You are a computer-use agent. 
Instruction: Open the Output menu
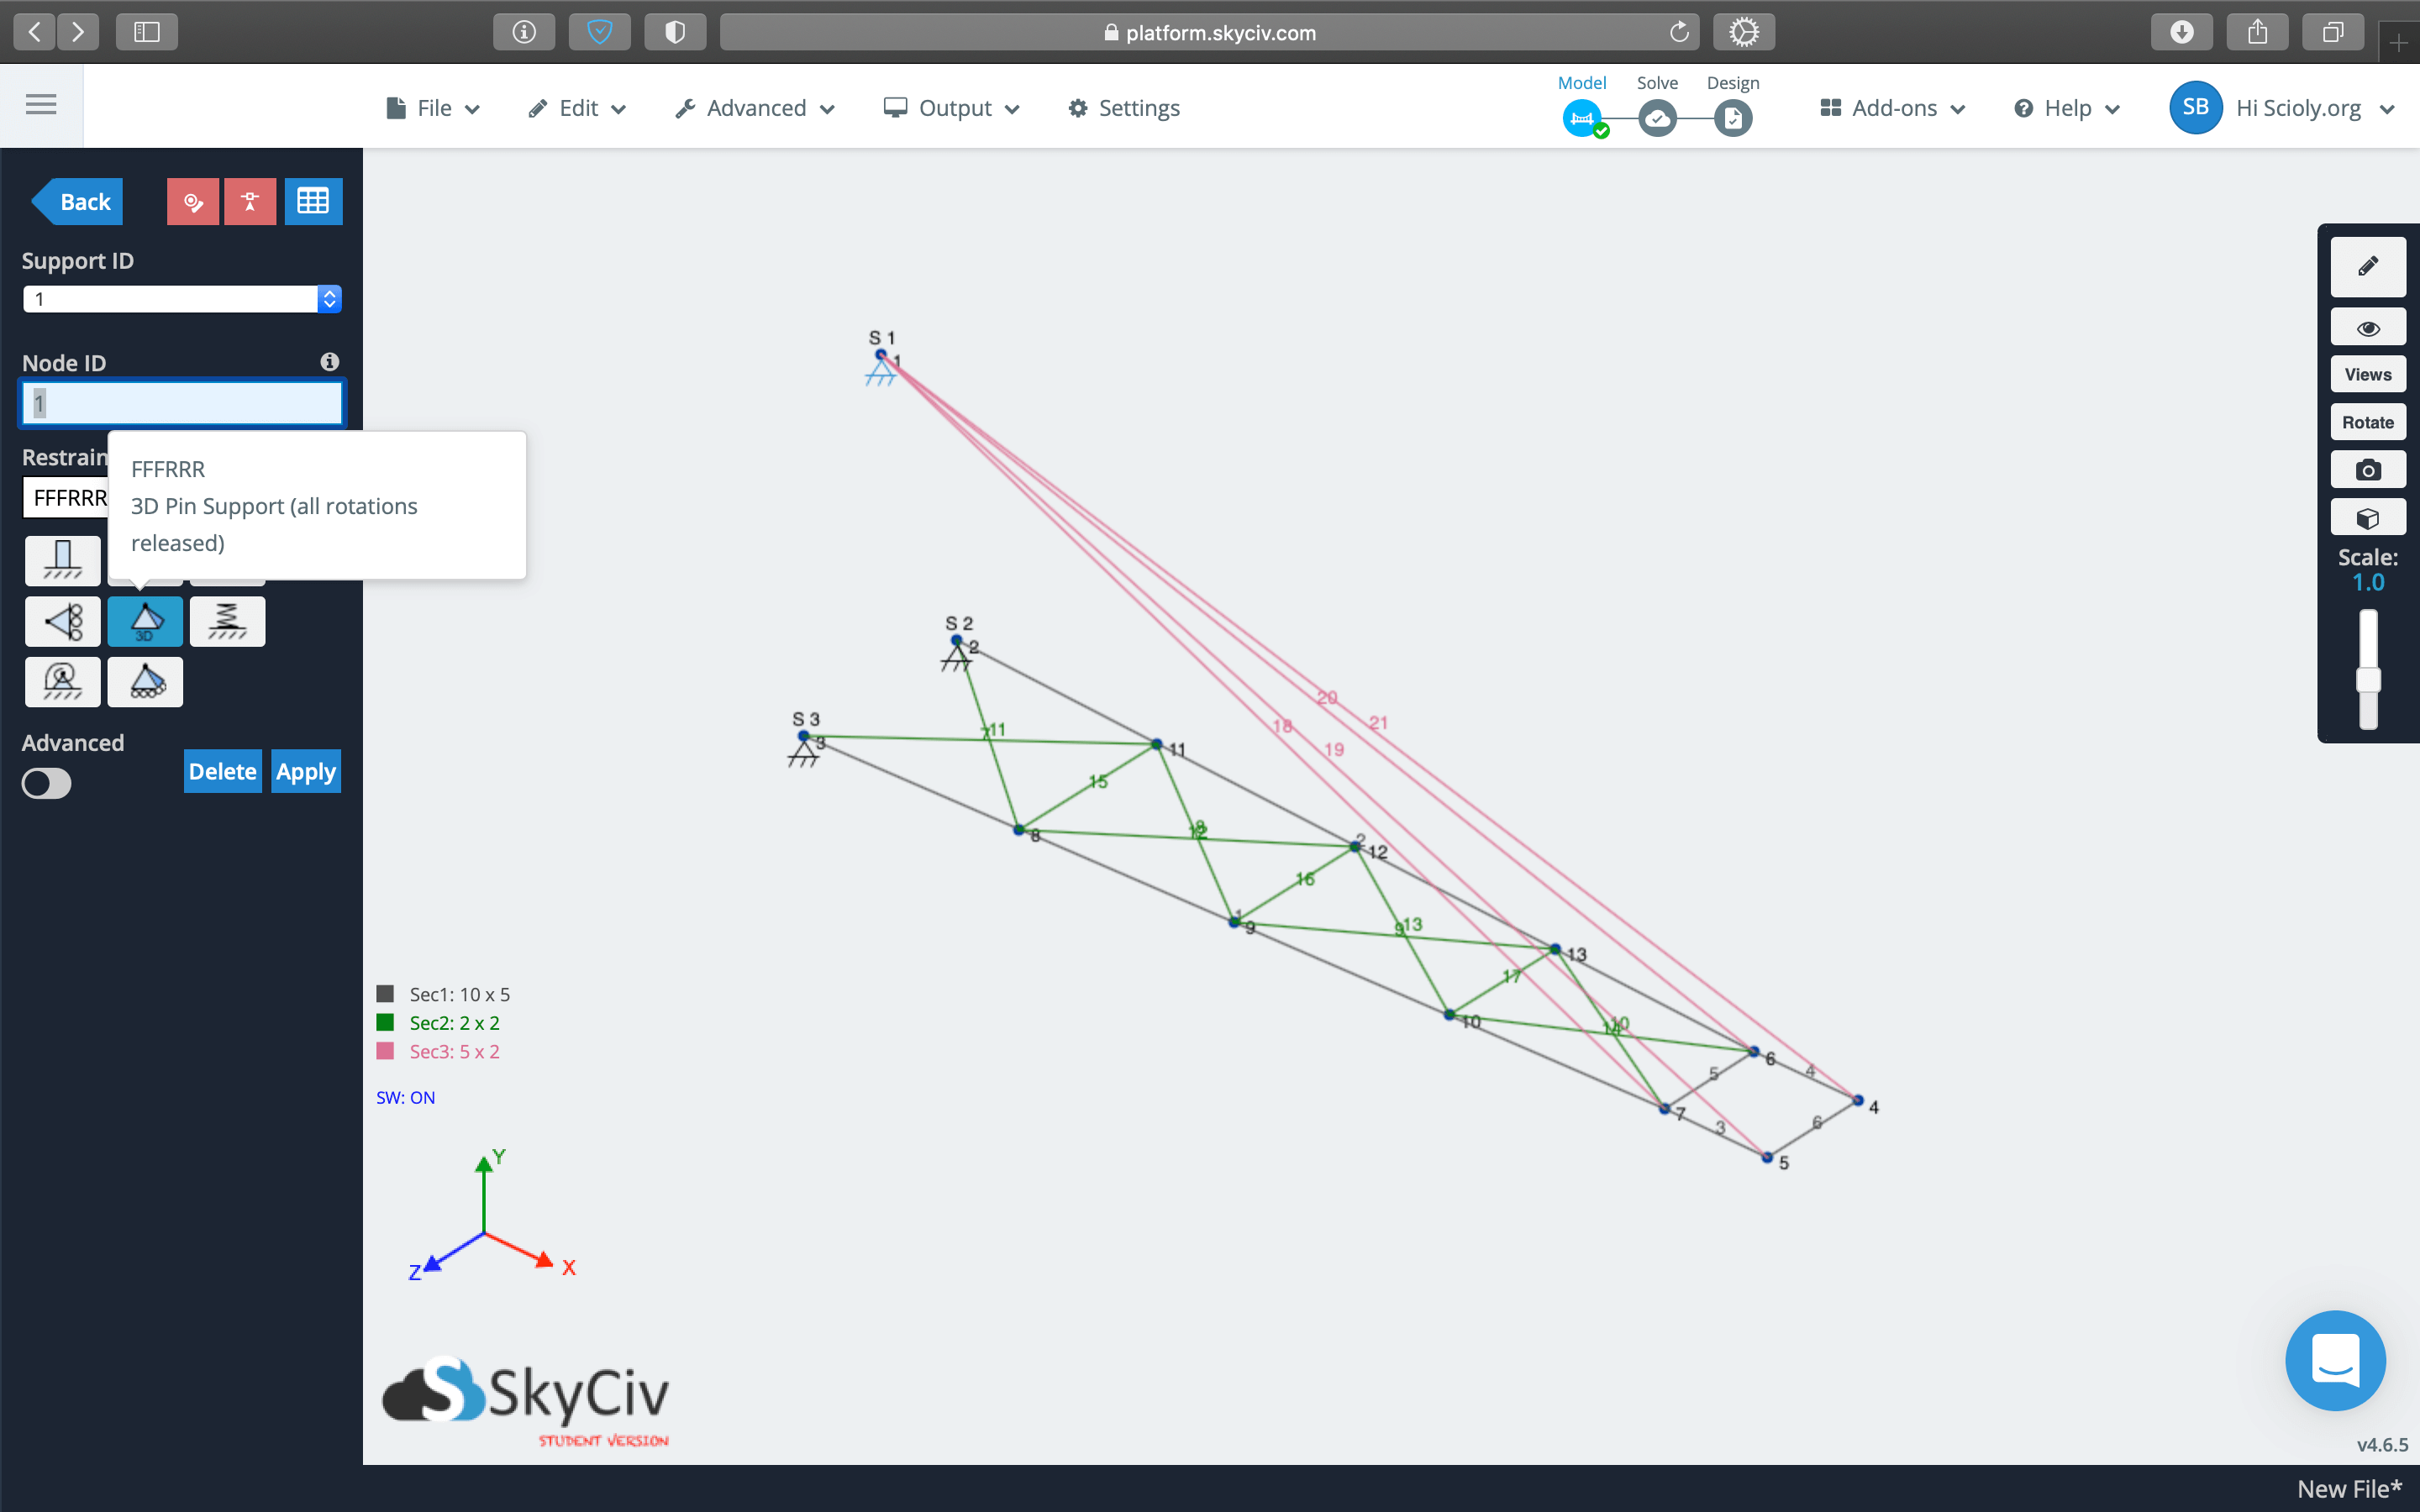951,108
